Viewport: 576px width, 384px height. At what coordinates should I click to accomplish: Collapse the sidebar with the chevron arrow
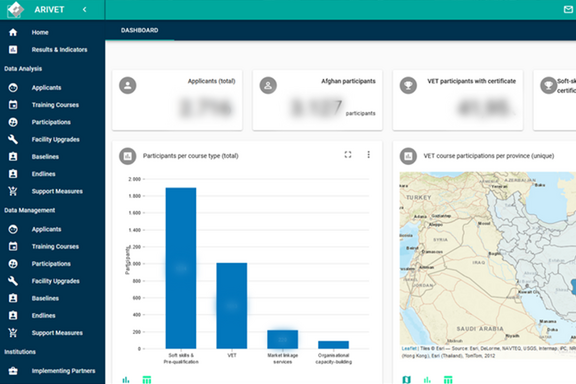[84, 10]
